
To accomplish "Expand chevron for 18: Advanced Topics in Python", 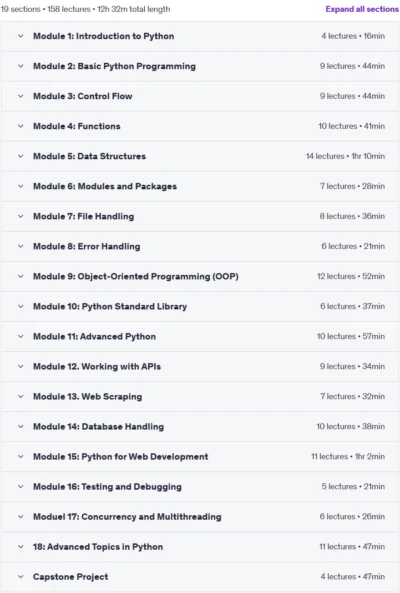I will pos(21,547).
